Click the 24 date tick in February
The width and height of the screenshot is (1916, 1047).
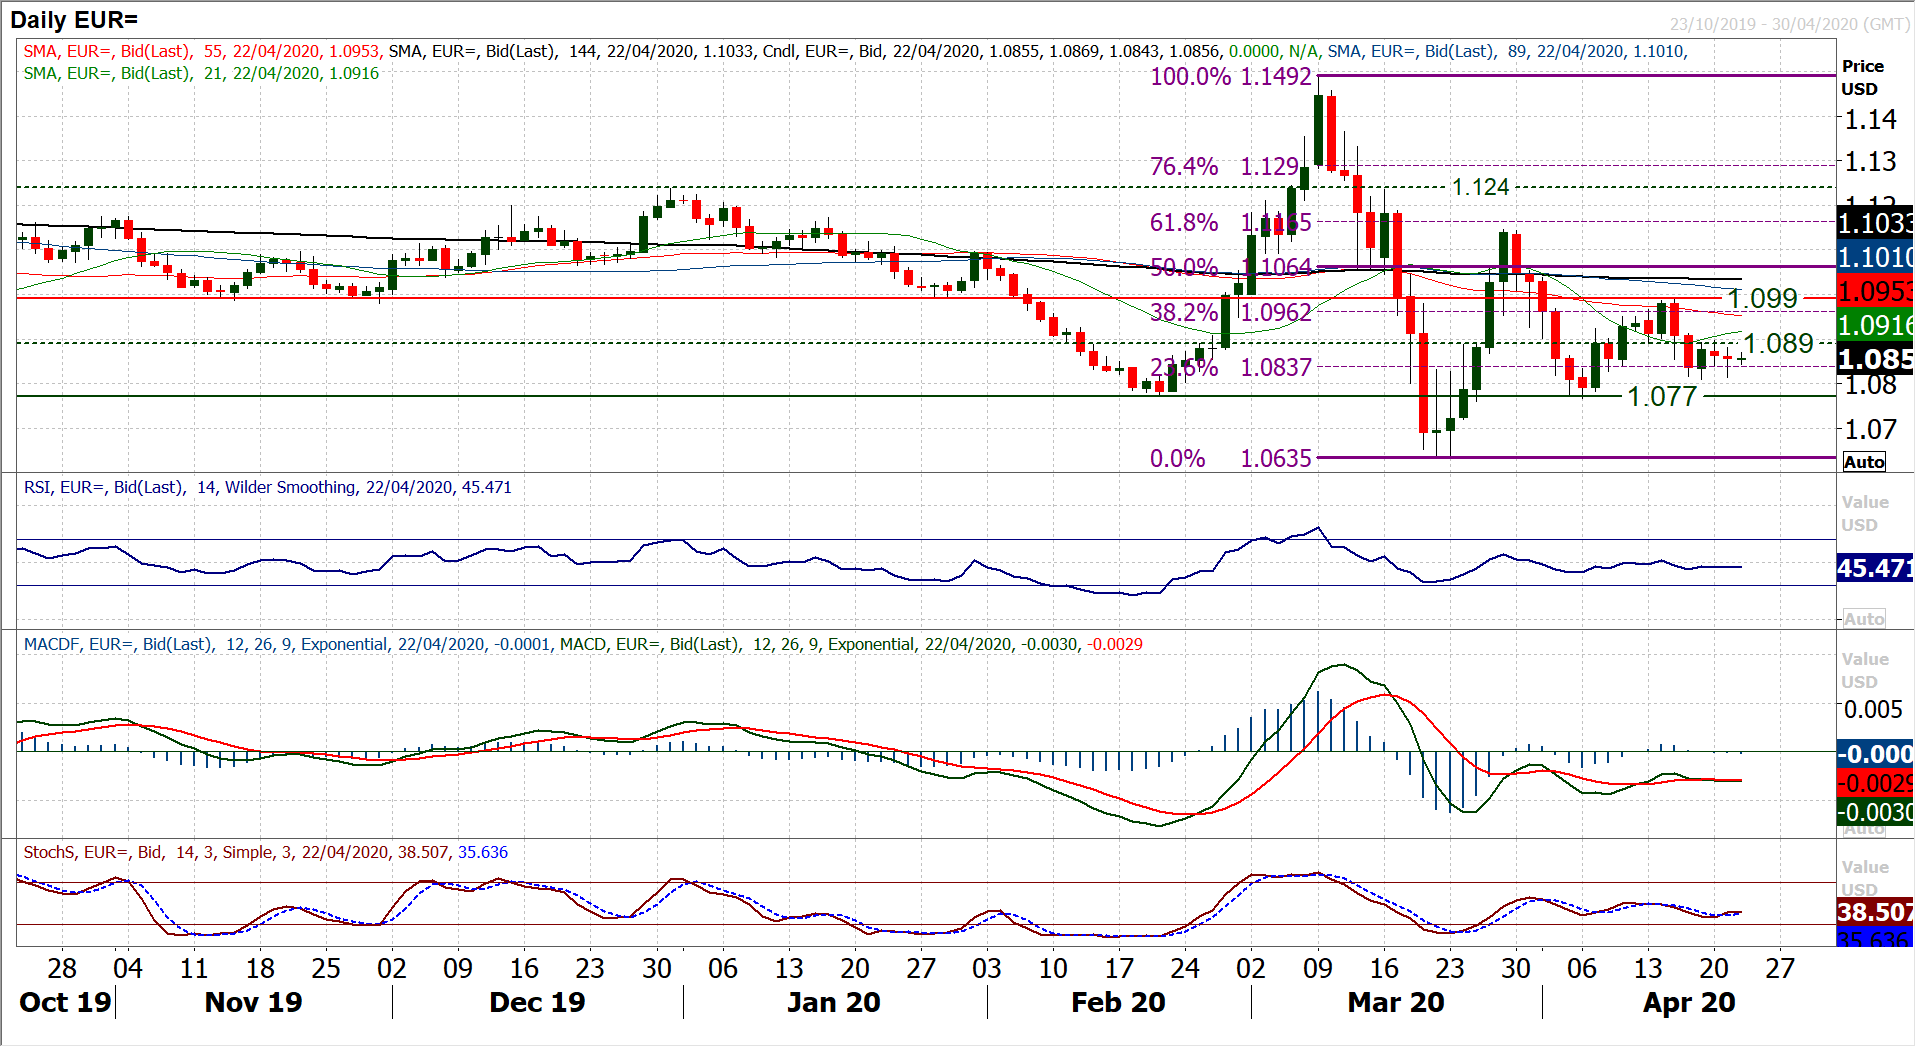coord(1185,968)
